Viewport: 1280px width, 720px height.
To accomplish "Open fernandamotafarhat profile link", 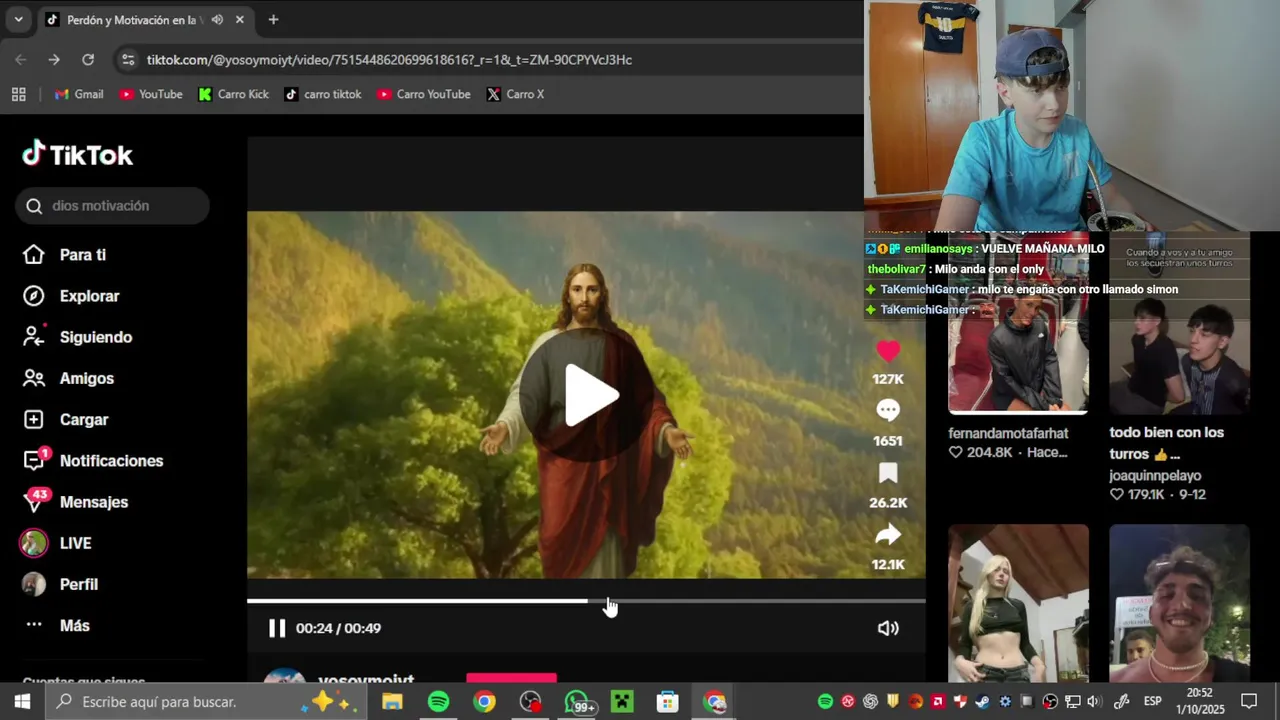I will (1008, 433).
